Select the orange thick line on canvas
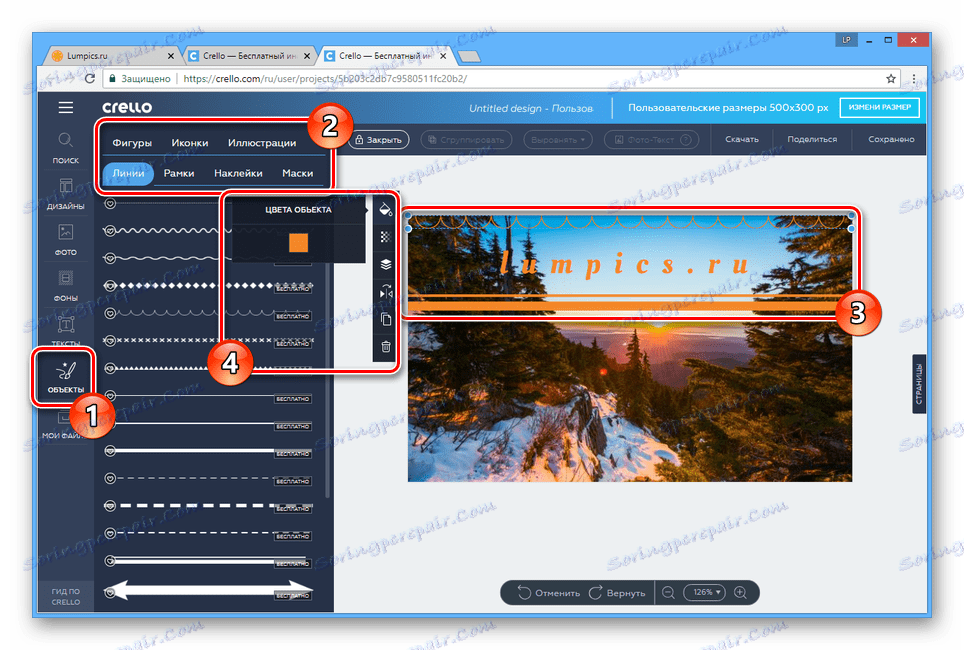The height and width of the screenshot is (650, 964). 624,306
